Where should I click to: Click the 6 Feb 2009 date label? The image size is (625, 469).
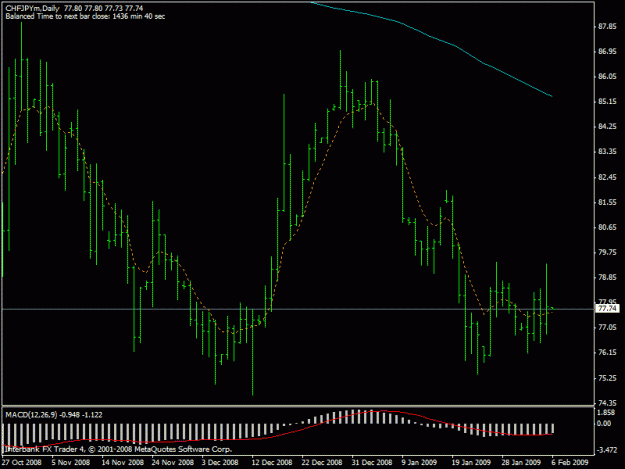point(570,463)
